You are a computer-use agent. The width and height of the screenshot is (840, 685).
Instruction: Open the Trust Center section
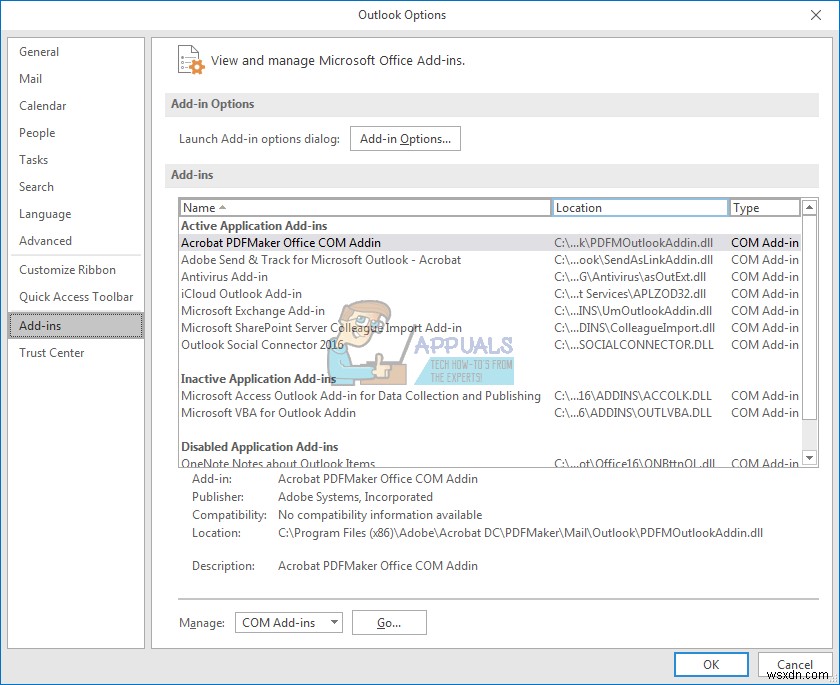tap(51, 352)
